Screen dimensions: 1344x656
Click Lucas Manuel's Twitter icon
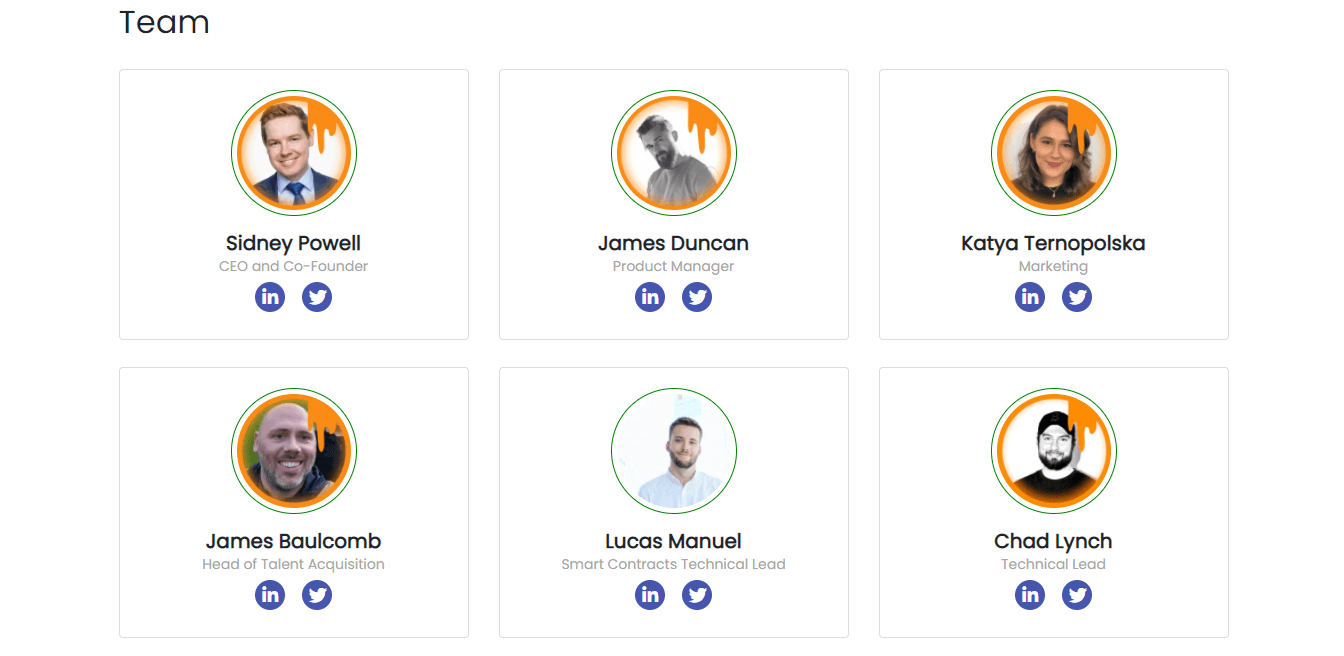pyautogui.click(x=697, y=595)
